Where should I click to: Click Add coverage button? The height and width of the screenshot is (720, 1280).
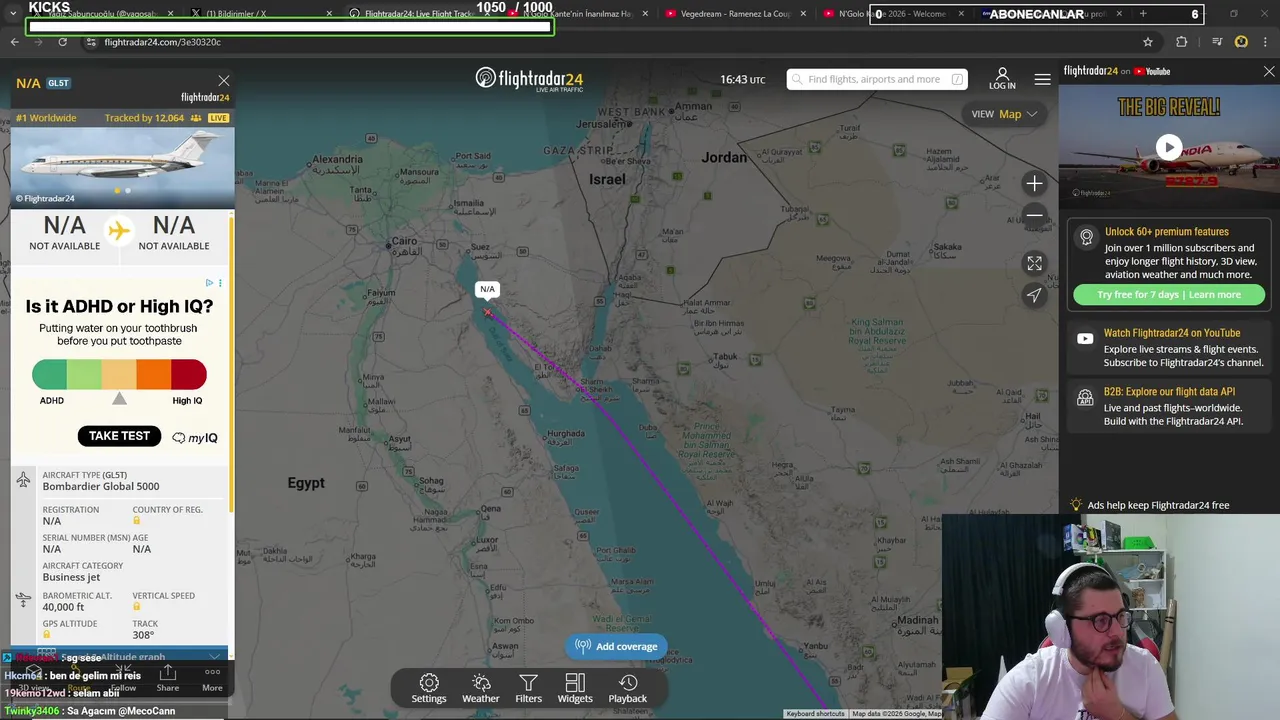pyautogui.click(x=616, y=646)
